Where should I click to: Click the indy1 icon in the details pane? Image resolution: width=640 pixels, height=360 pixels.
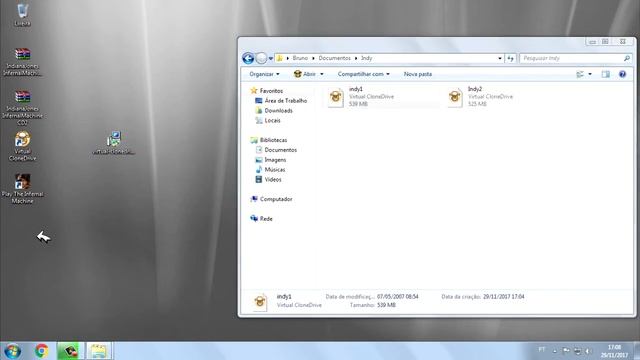pos(260,302)
